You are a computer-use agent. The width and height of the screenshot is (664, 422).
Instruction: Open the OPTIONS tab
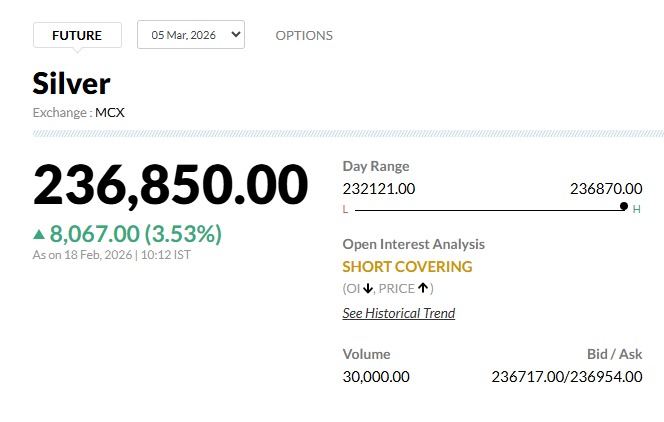click(304, 35)
